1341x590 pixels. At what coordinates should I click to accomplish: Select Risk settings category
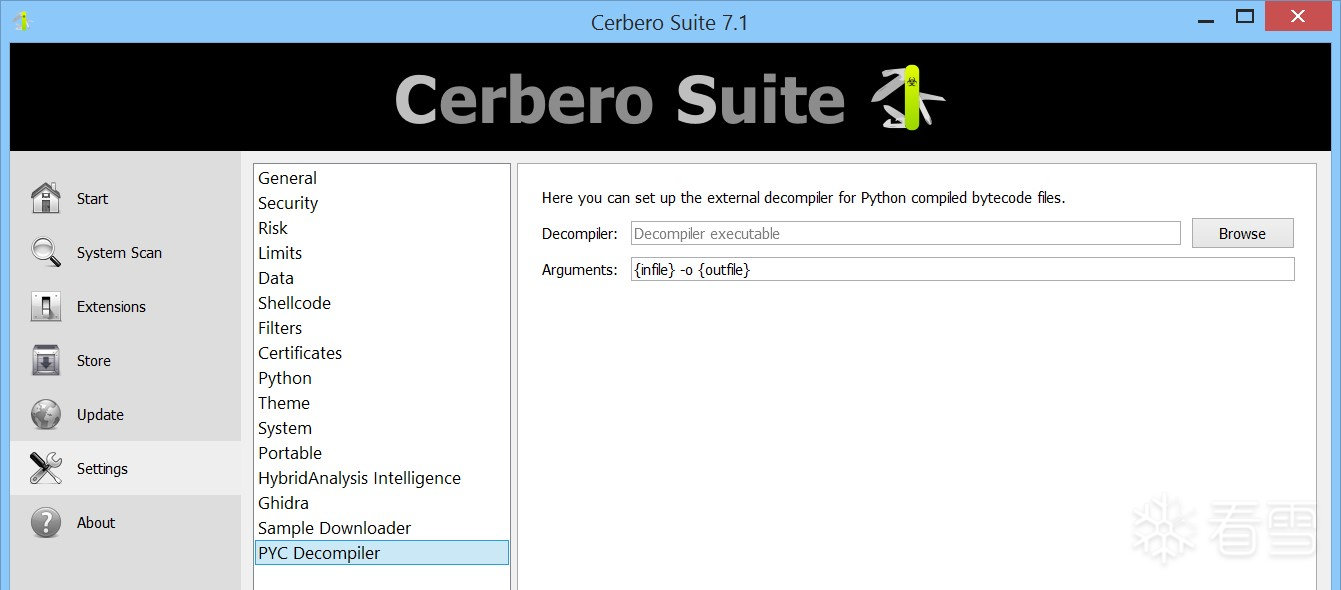(x=382, y=228)
